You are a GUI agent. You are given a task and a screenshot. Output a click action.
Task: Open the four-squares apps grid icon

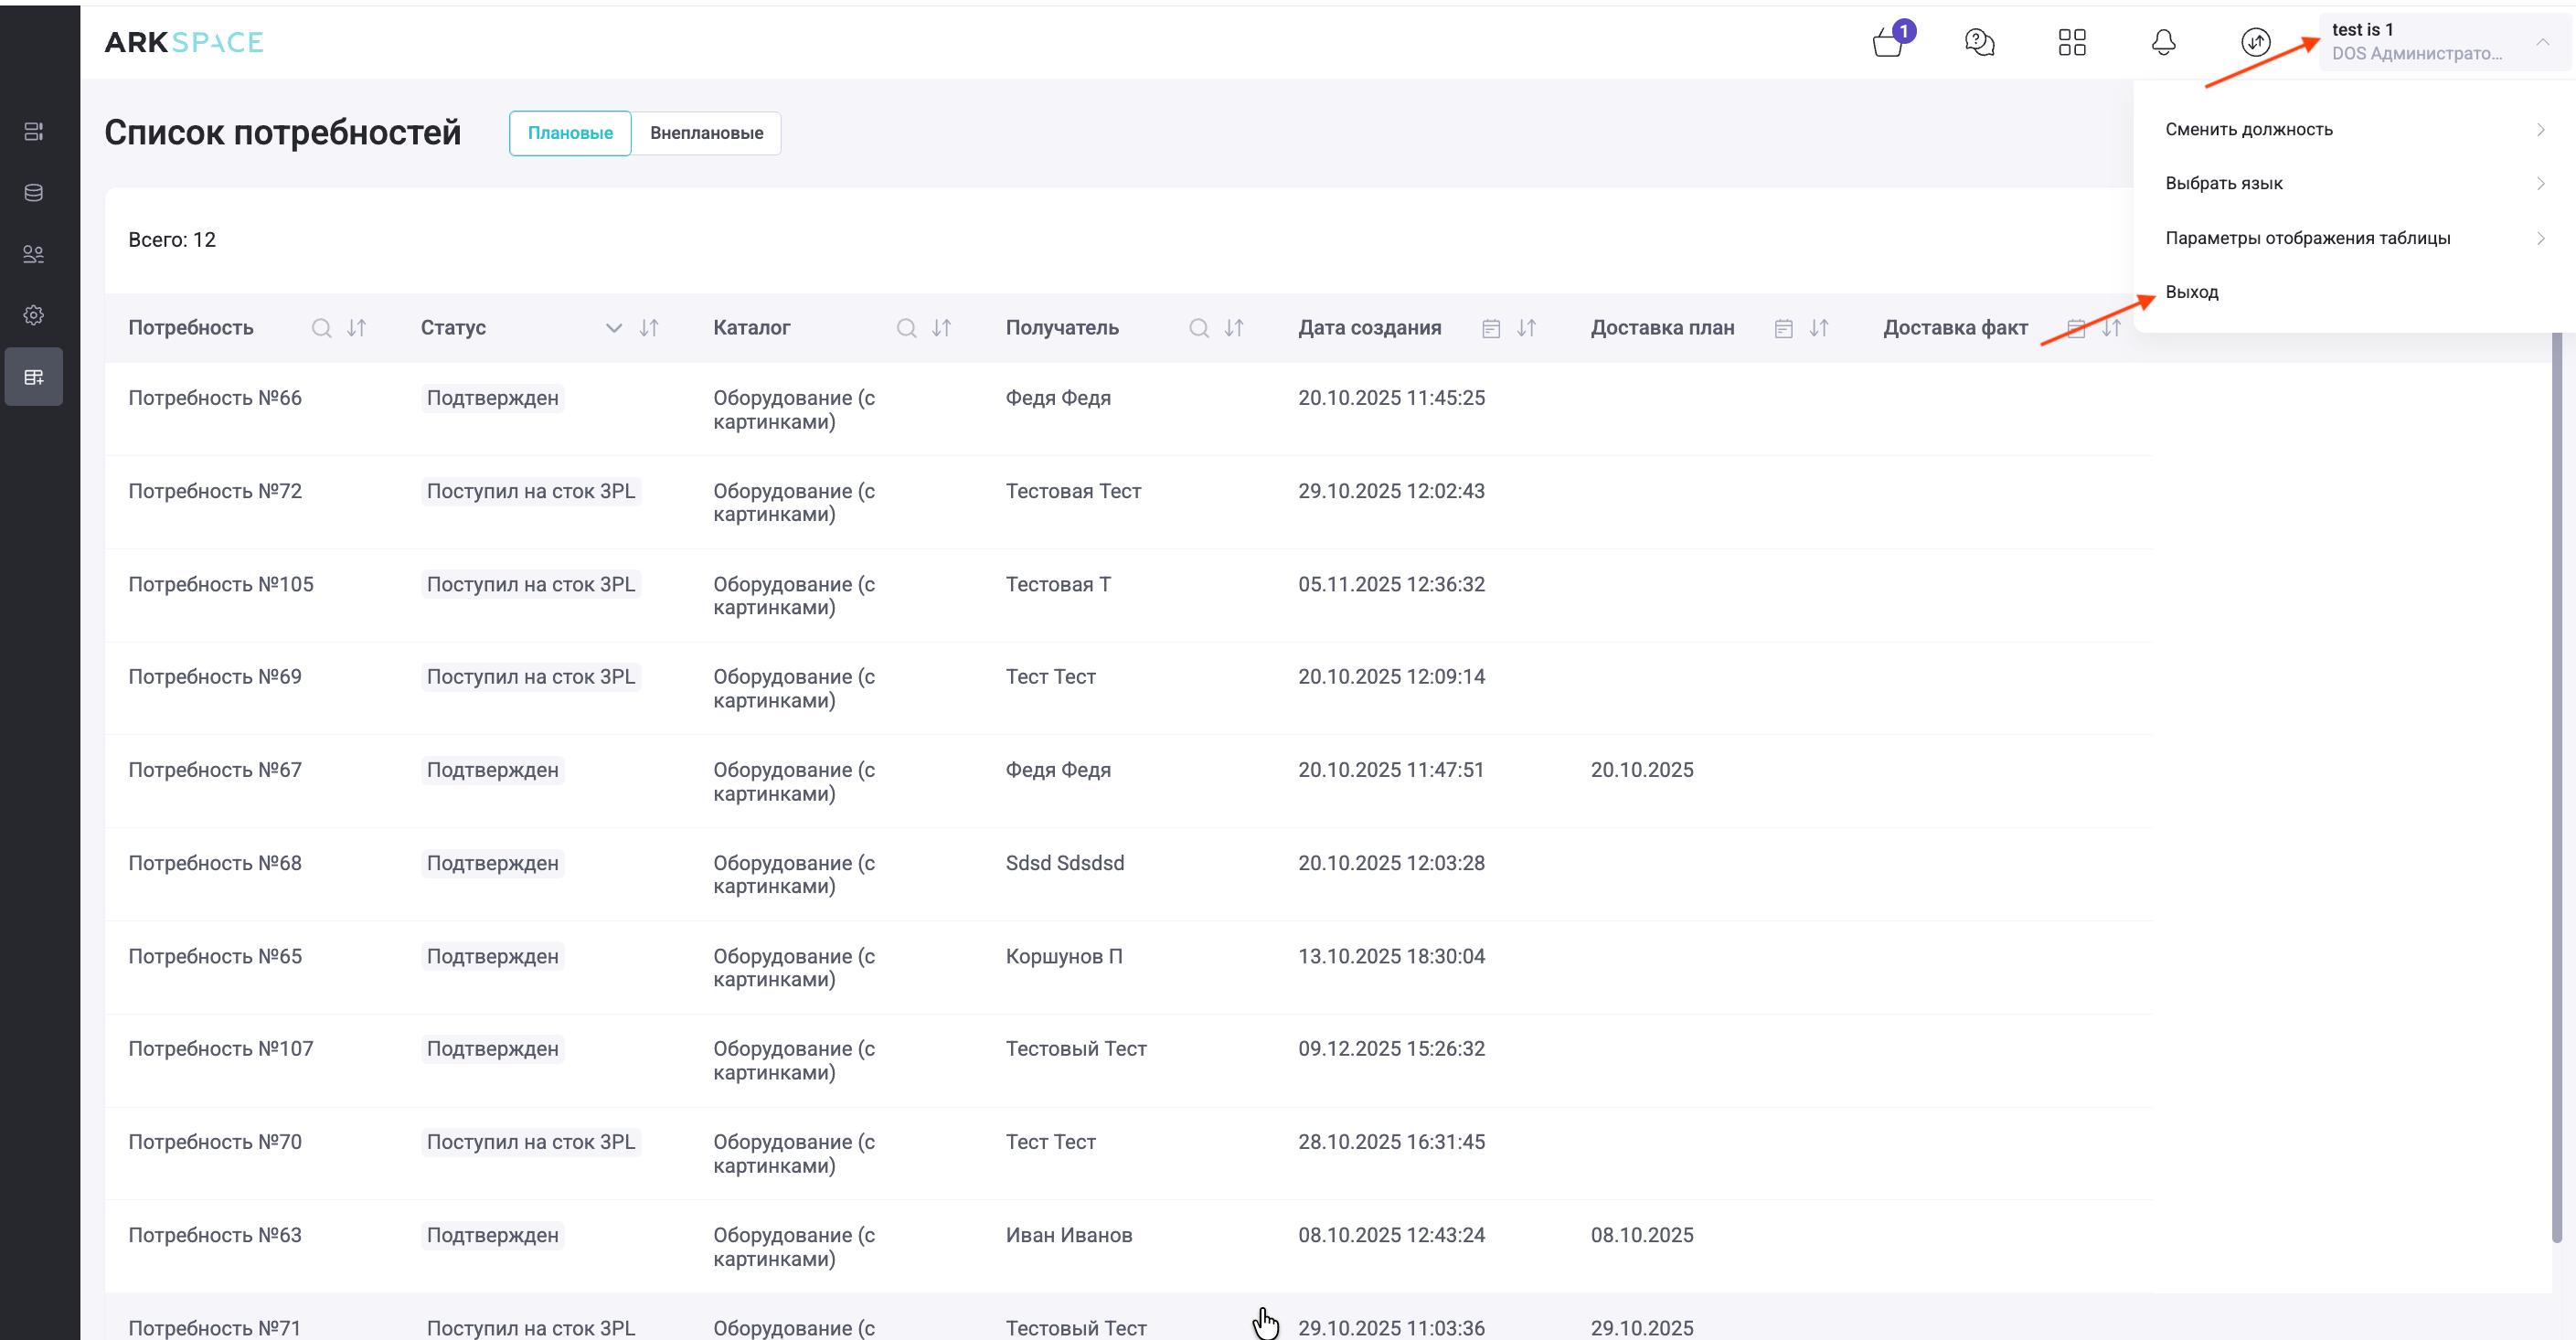pyautogui.click(x=2072, y=42)
